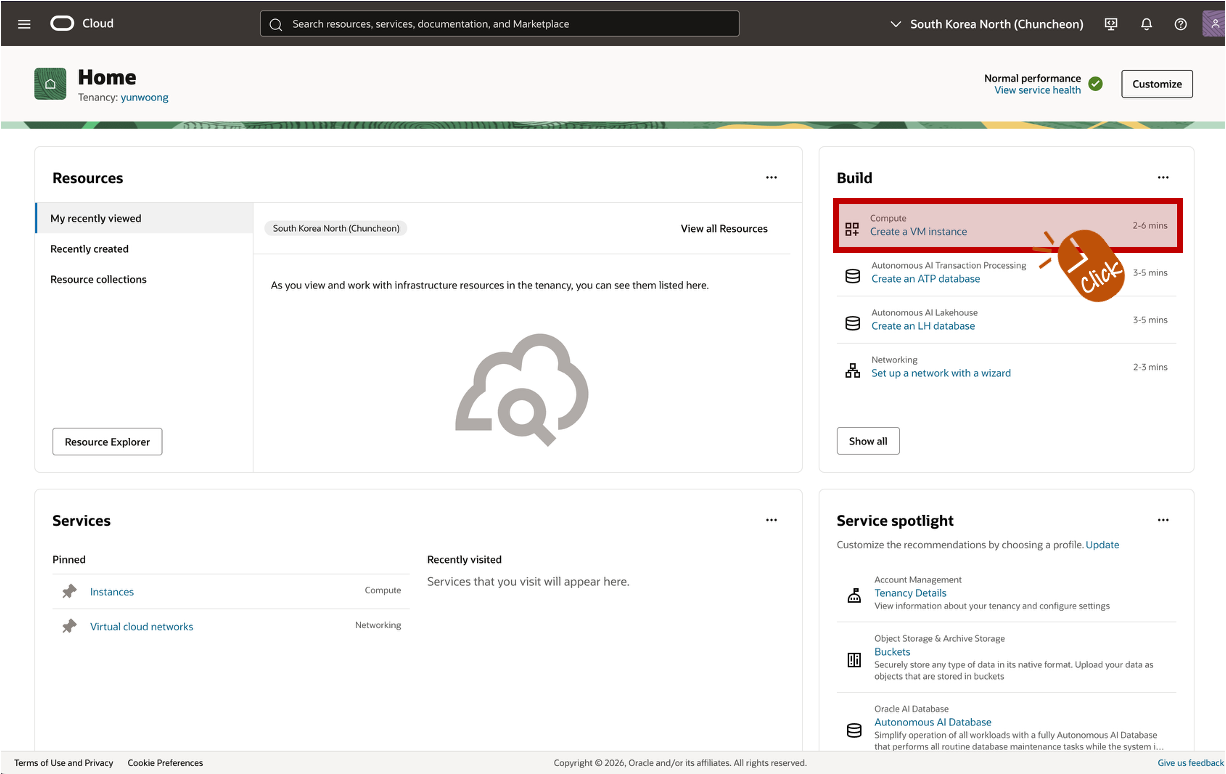
Task: Click the Autonomous AI Database icon
Action: pyautogui.click(x=854, y=730)
